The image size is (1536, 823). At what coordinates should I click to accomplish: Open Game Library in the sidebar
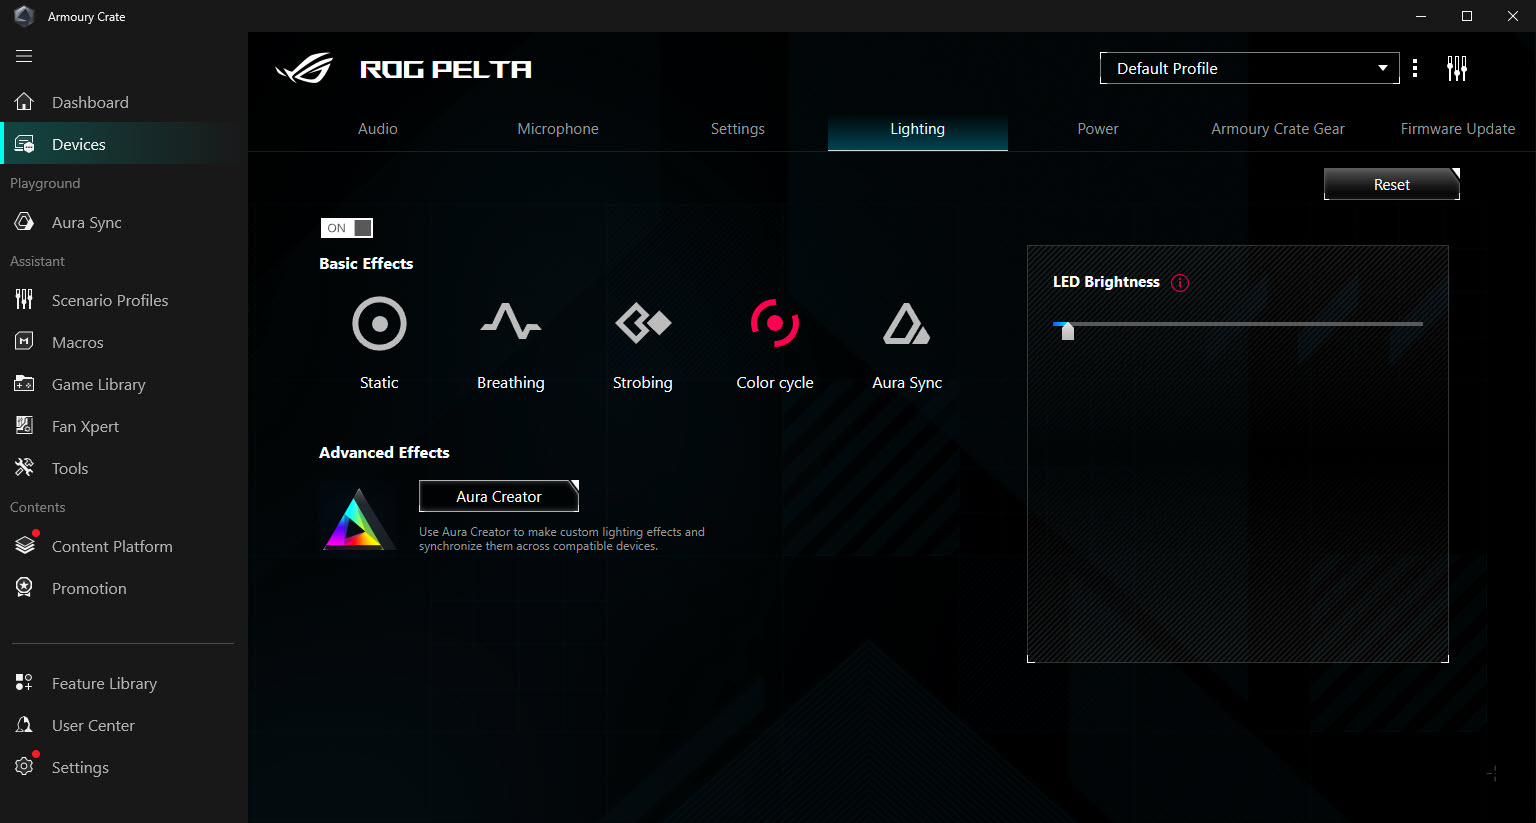(x=124, y=384)
